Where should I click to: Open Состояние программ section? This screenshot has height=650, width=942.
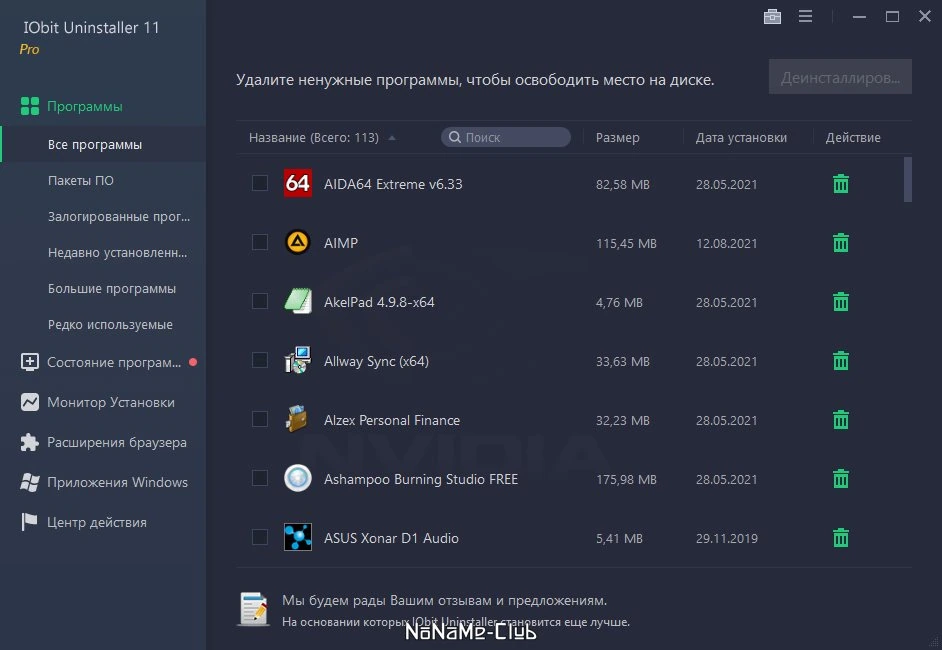click(x=114, y=362)
